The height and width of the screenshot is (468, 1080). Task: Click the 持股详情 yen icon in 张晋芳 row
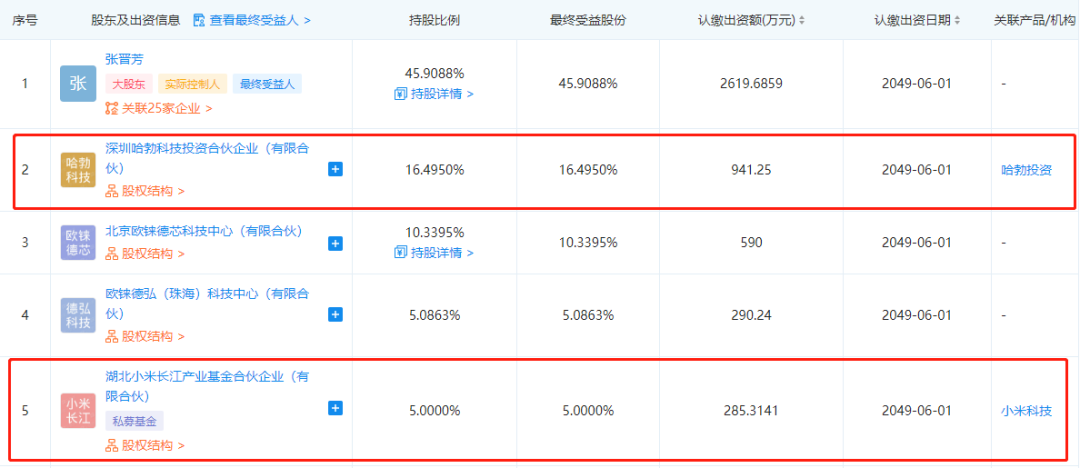400,93
